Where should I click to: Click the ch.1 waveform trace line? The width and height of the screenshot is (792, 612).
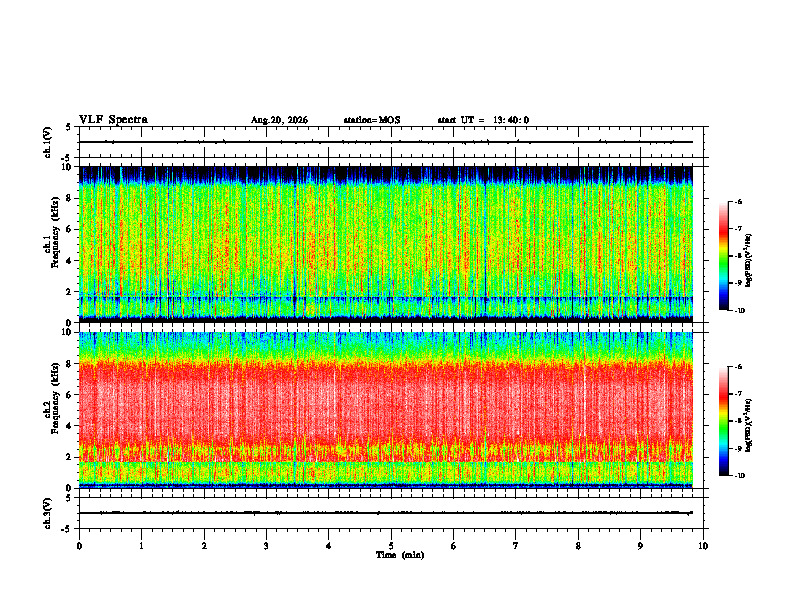pos(386,142)
